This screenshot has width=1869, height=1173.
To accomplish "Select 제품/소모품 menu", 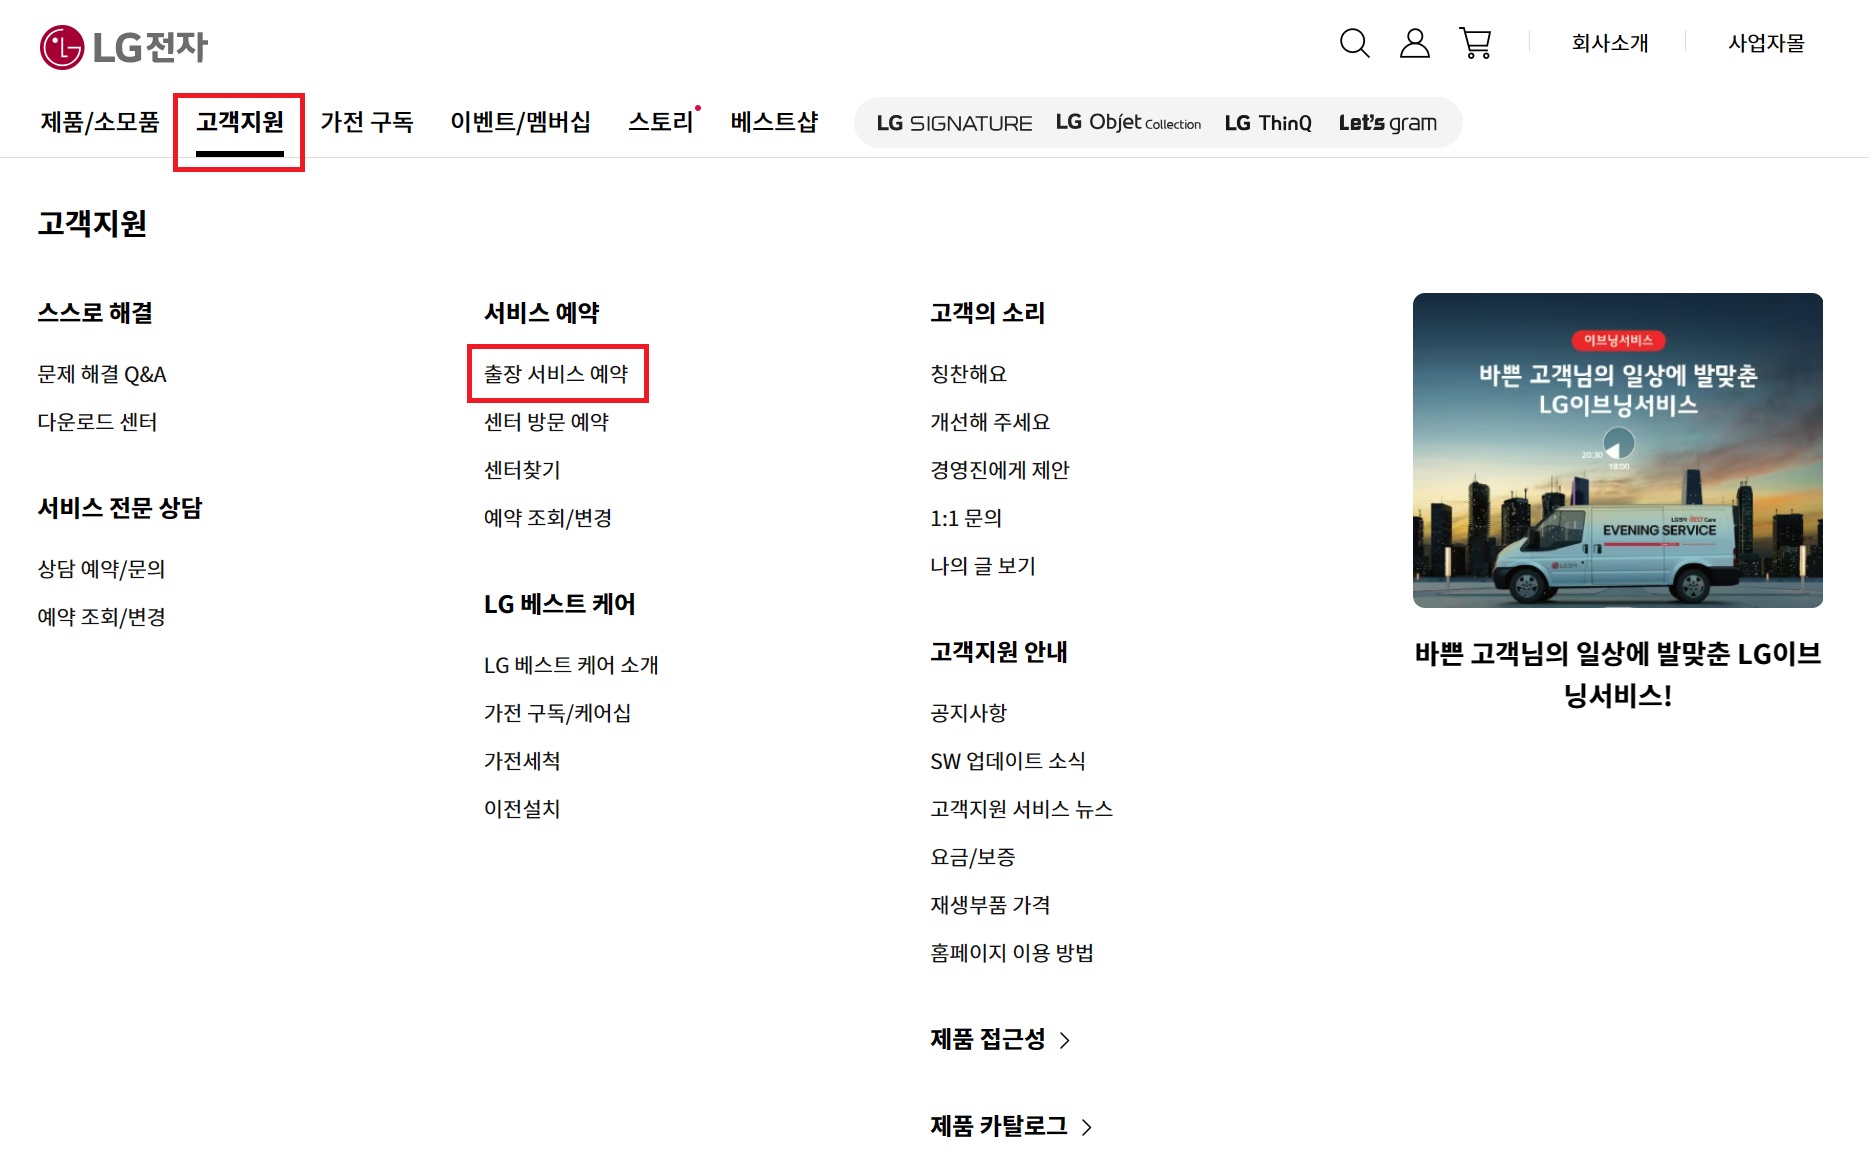I will click(100, 122).
